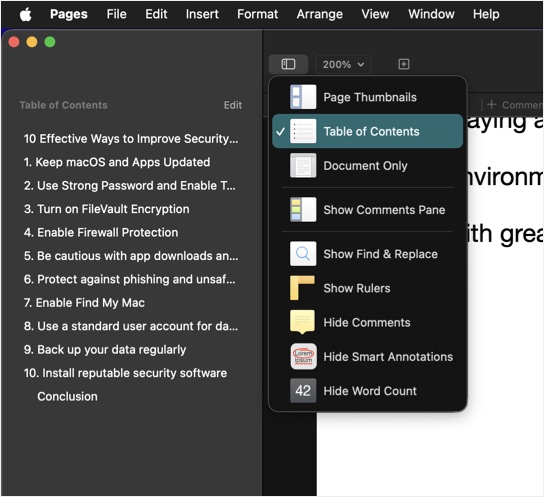Click the Apple logo menu
Viewport: 544px width, 497px height.
[26, 15]
